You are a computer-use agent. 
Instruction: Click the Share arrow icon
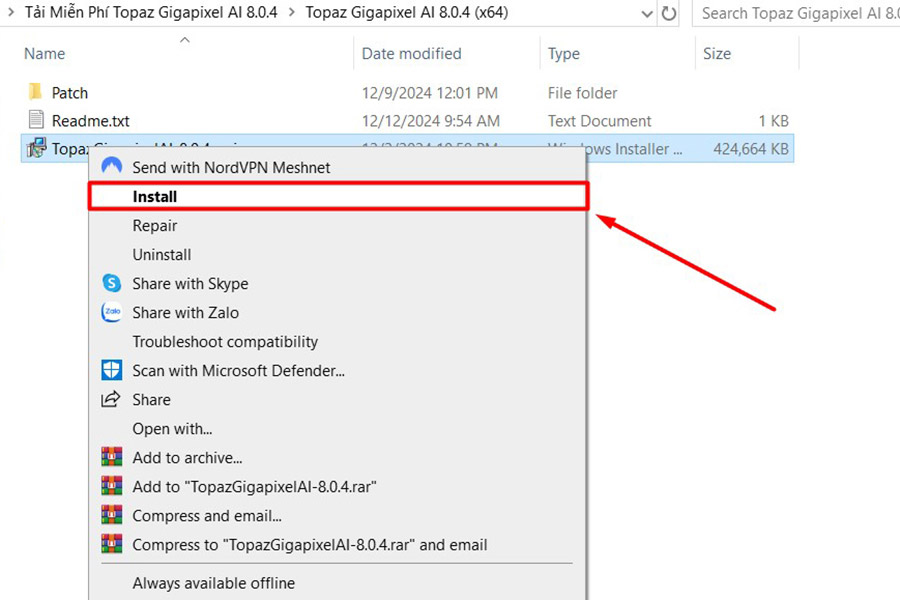coord(111,399)
